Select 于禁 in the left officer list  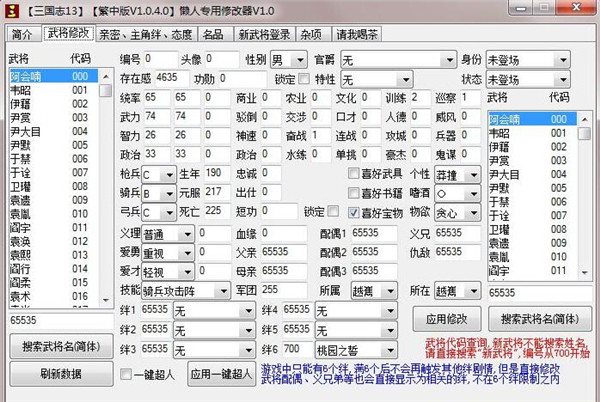tap(54, 159)
